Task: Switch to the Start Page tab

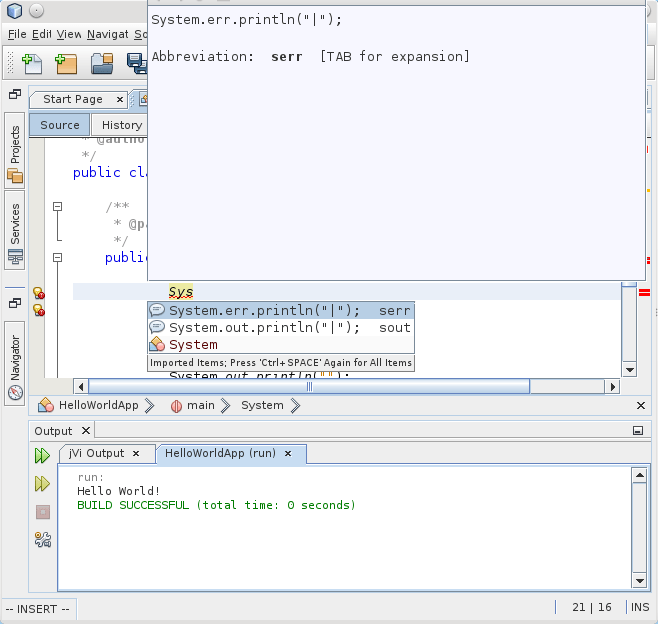Action: pyautogui.click(x=73, y=99)
